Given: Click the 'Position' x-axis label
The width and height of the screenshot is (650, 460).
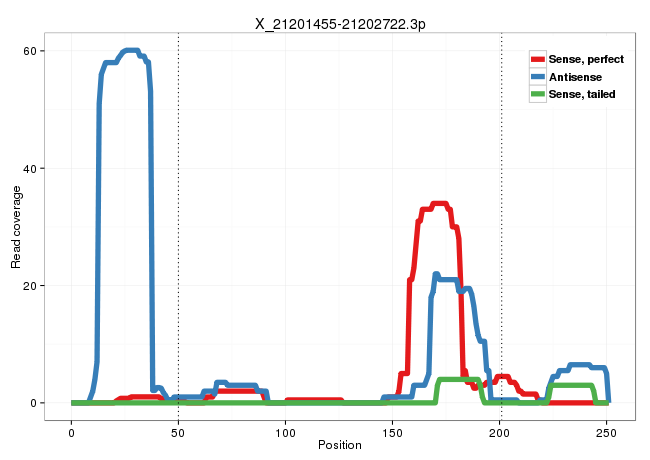Looking at the screenshot, I should coord(340,444).
